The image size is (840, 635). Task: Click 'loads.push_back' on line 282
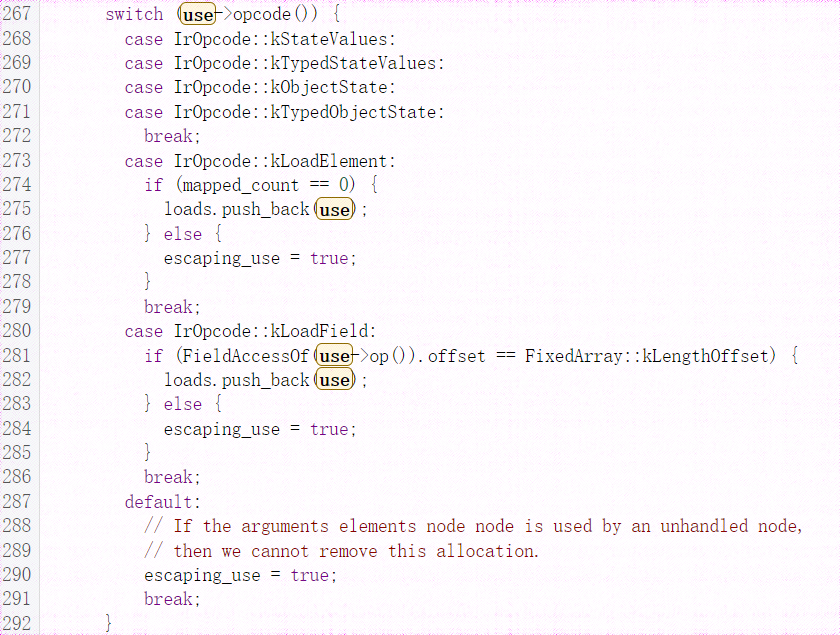point(237,380)
